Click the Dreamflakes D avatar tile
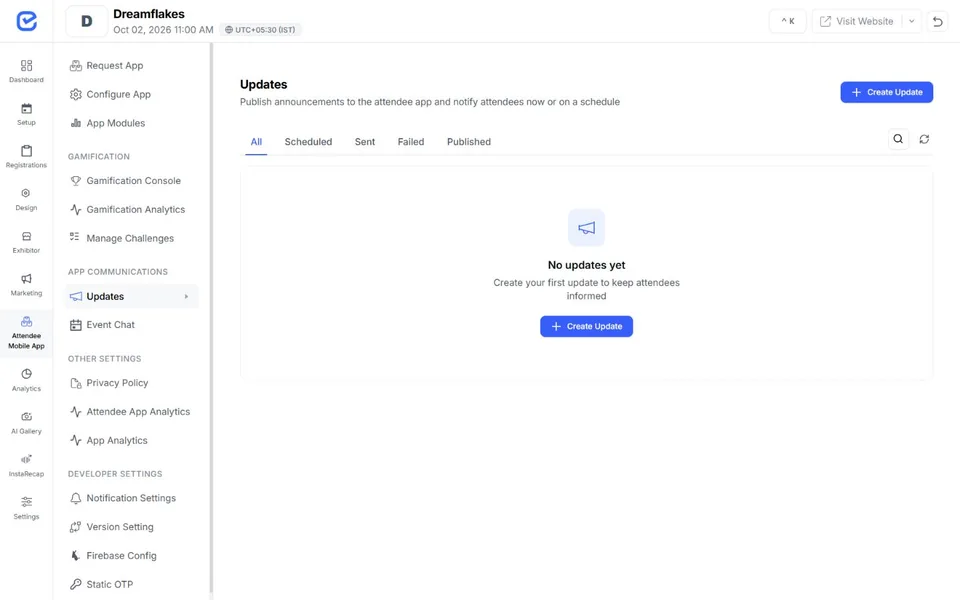Image resolution: width=960 pixels, height=600 pixels. 86,21
